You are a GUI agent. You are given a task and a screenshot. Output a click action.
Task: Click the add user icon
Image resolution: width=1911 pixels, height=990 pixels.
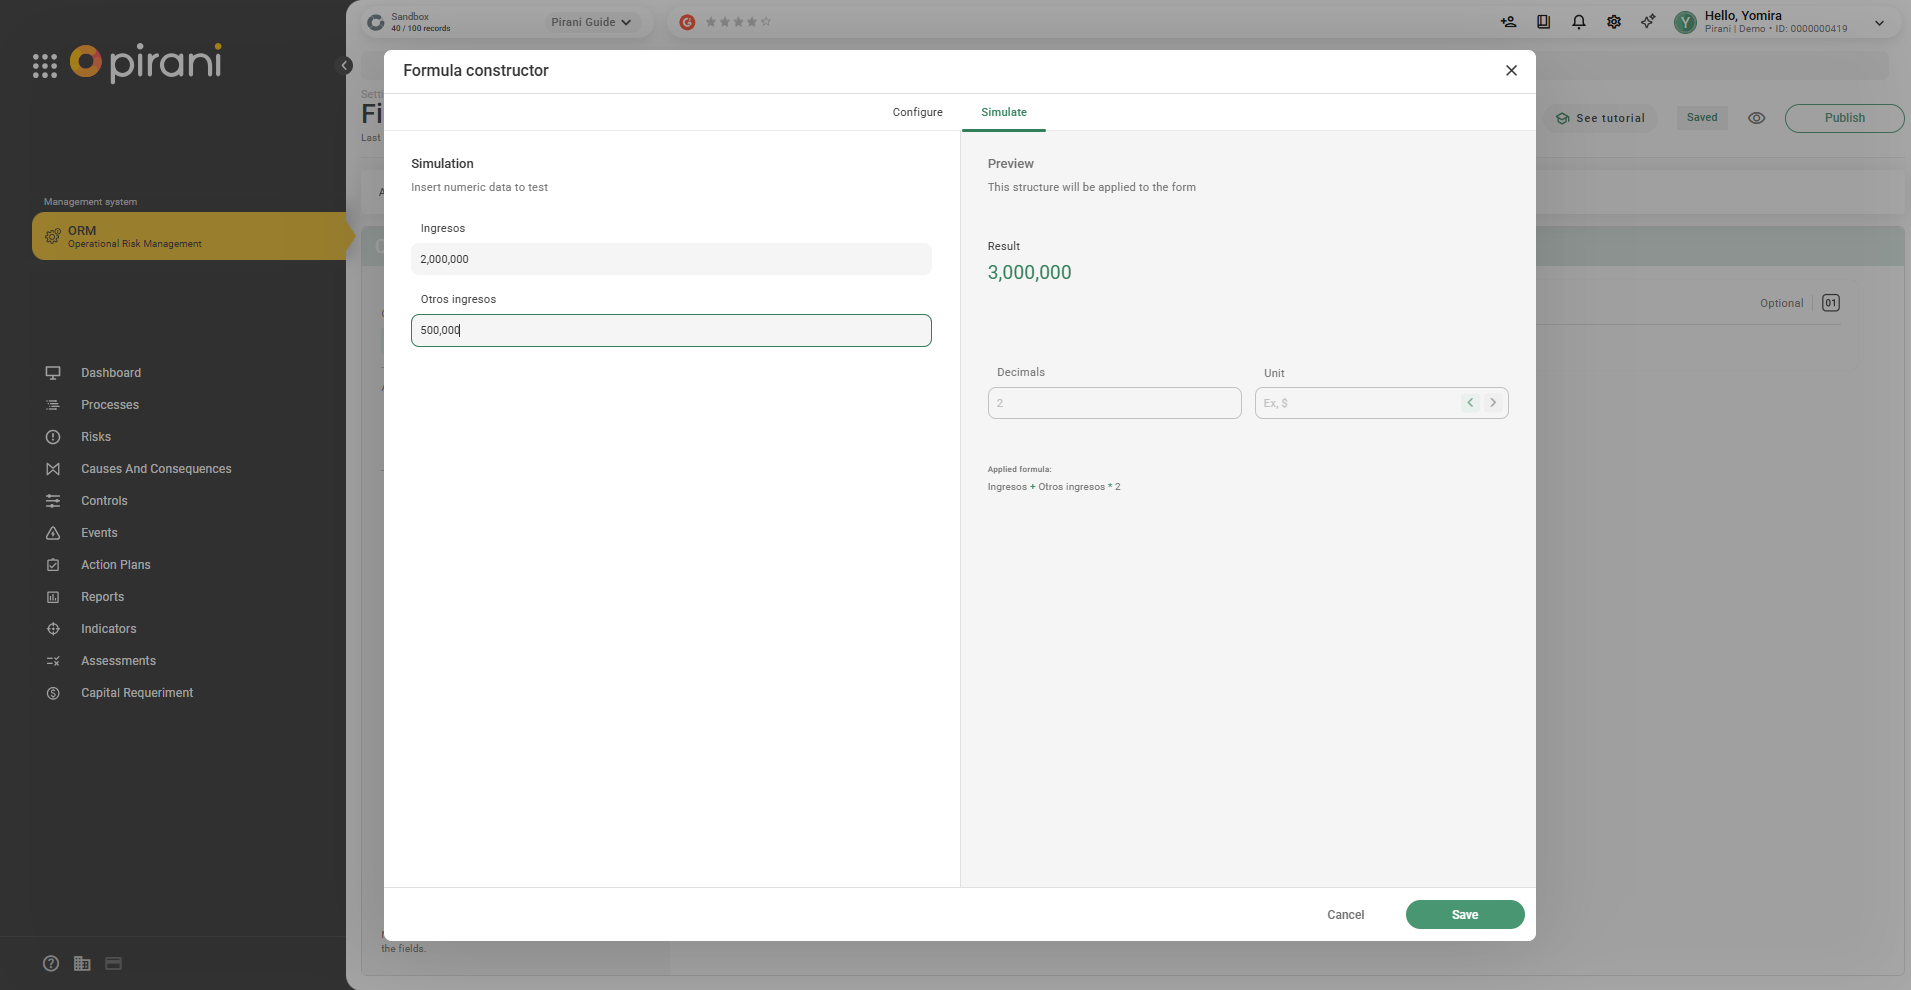coord(1508,22)
